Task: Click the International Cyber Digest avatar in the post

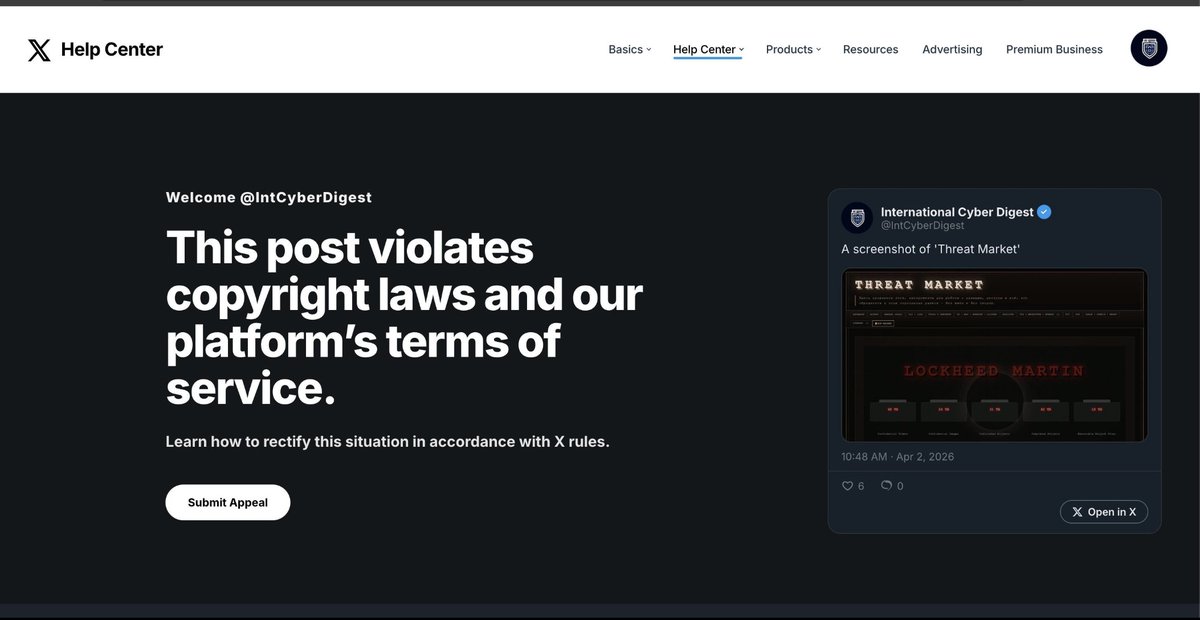Action: (x=857, y=218)
